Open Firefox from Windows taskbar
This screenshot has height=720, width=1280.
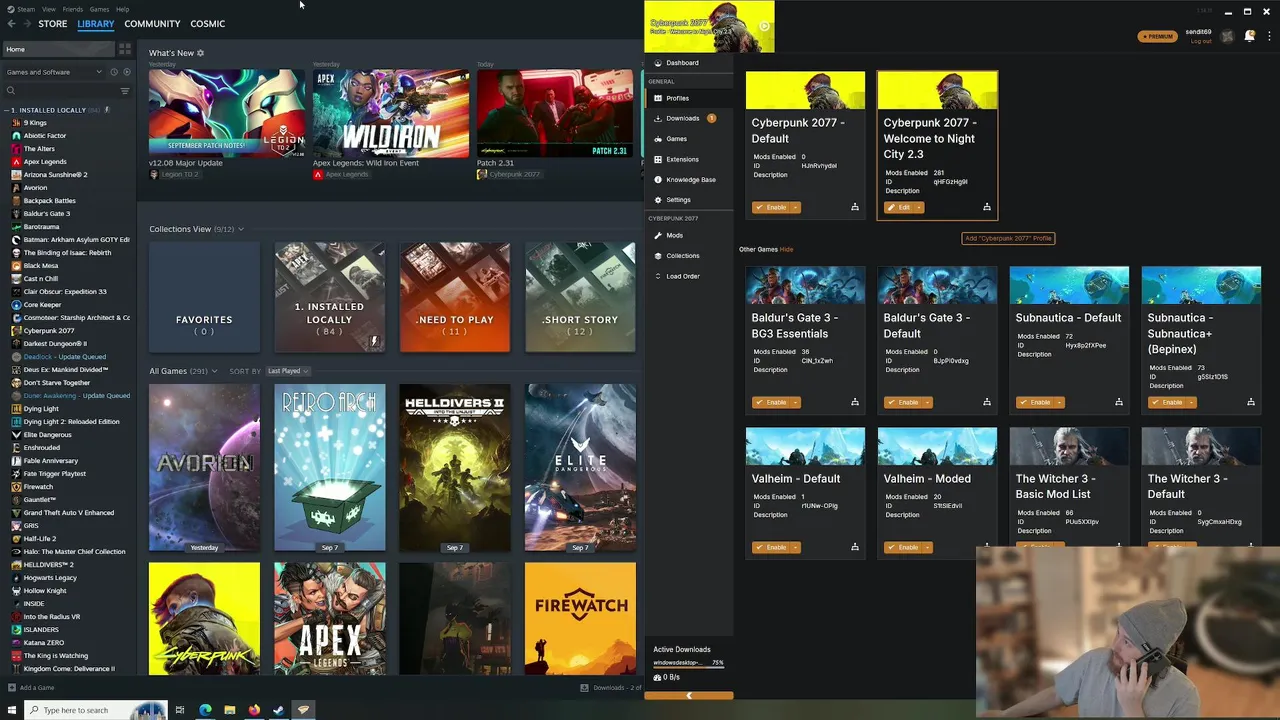pos(254,710)
